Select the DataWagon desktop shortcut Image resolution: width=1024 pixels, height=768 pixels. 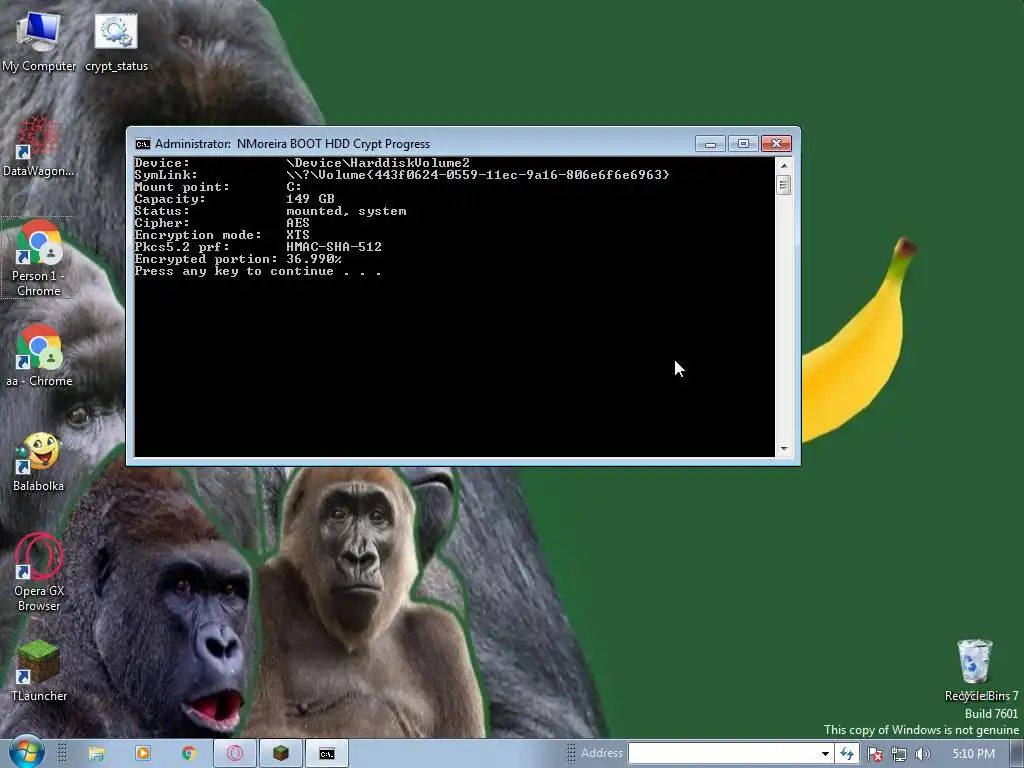pos(39,146)
